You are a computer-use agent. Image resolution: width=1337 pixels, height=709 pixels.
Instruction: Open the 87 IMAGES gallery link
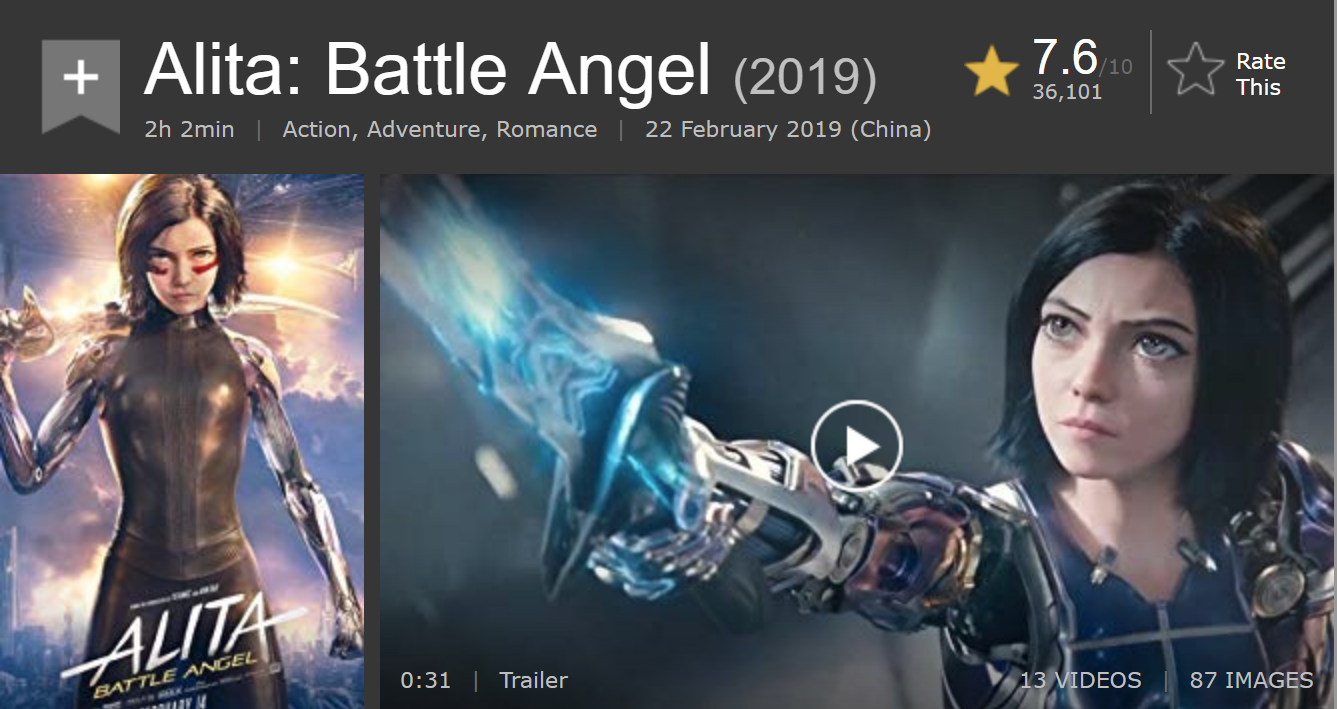click(1251, 680)
